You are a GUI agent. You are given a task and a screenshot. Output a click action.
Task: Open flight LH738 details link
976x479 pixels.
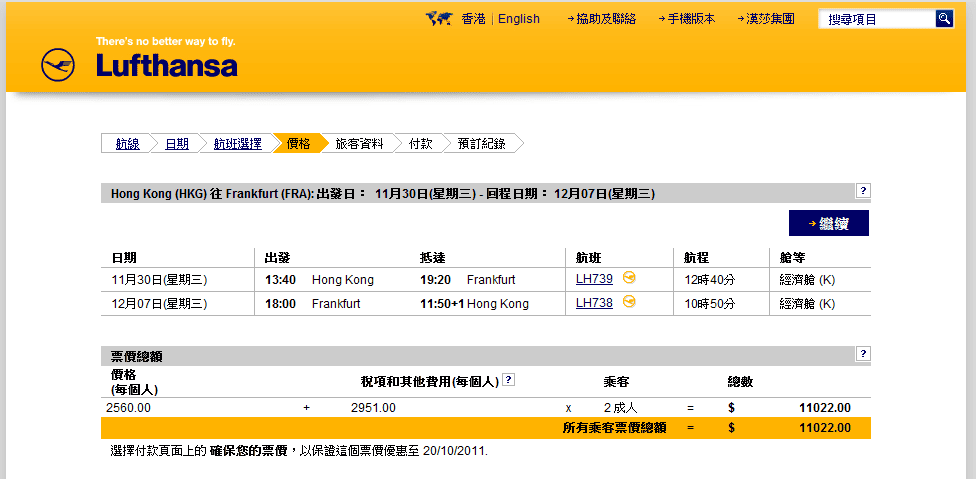(x=594, y=303)
